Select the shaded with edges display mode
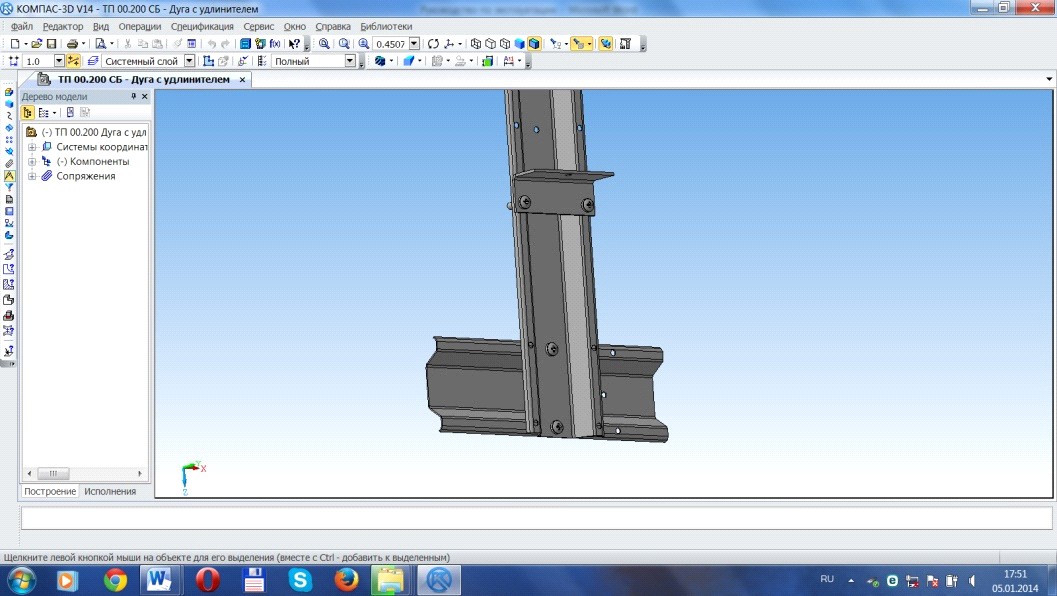This screenshot has width=1057, height=596. tap(534, 44)
